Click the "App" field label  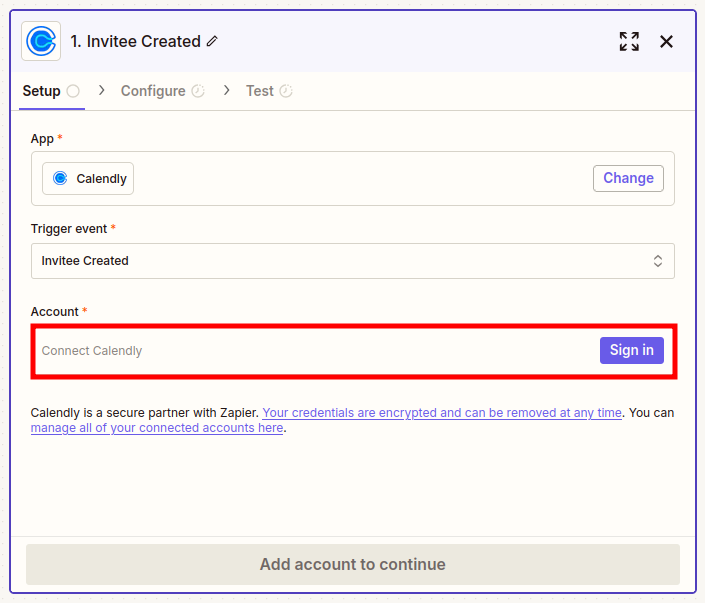[x=42, y=139]
